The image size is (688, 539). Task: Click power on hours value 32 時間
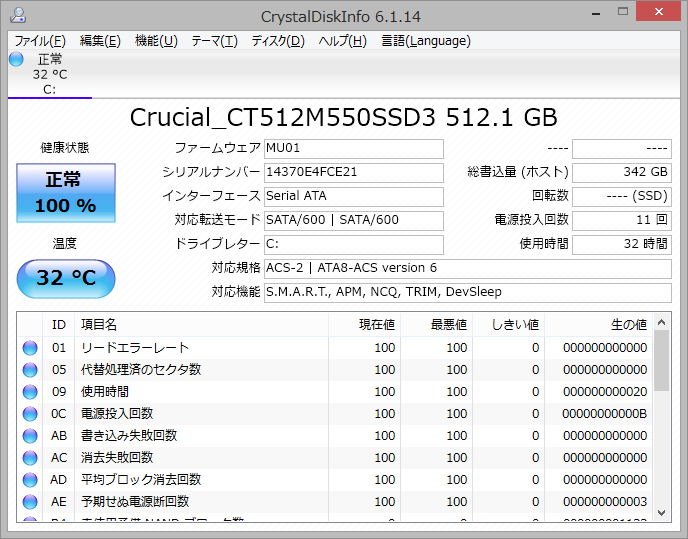(x=622, y=244)
